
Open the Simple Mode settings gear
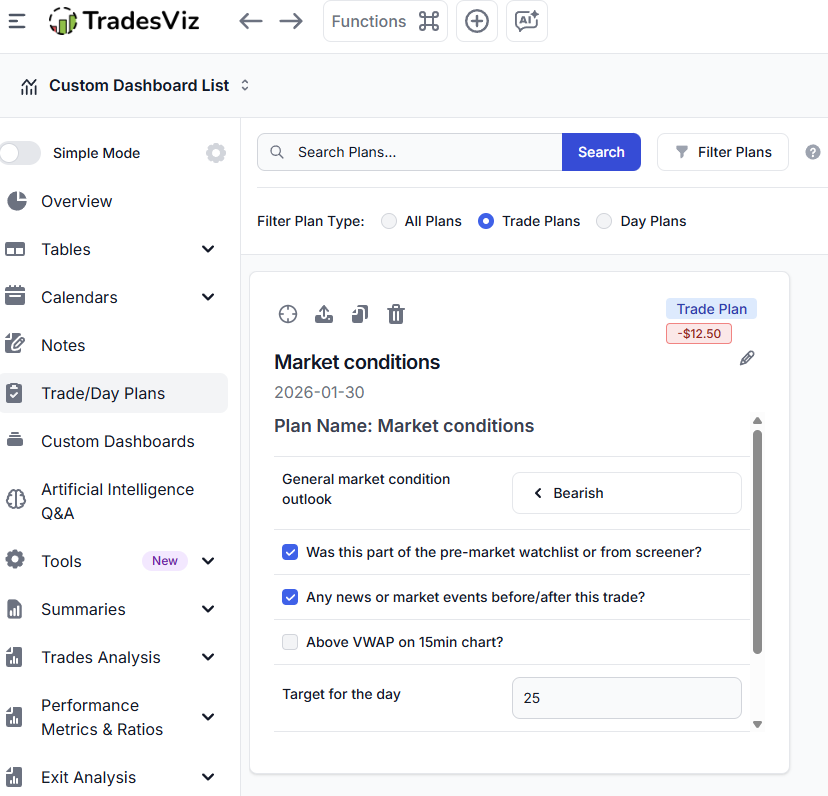[x=215, y=153]
